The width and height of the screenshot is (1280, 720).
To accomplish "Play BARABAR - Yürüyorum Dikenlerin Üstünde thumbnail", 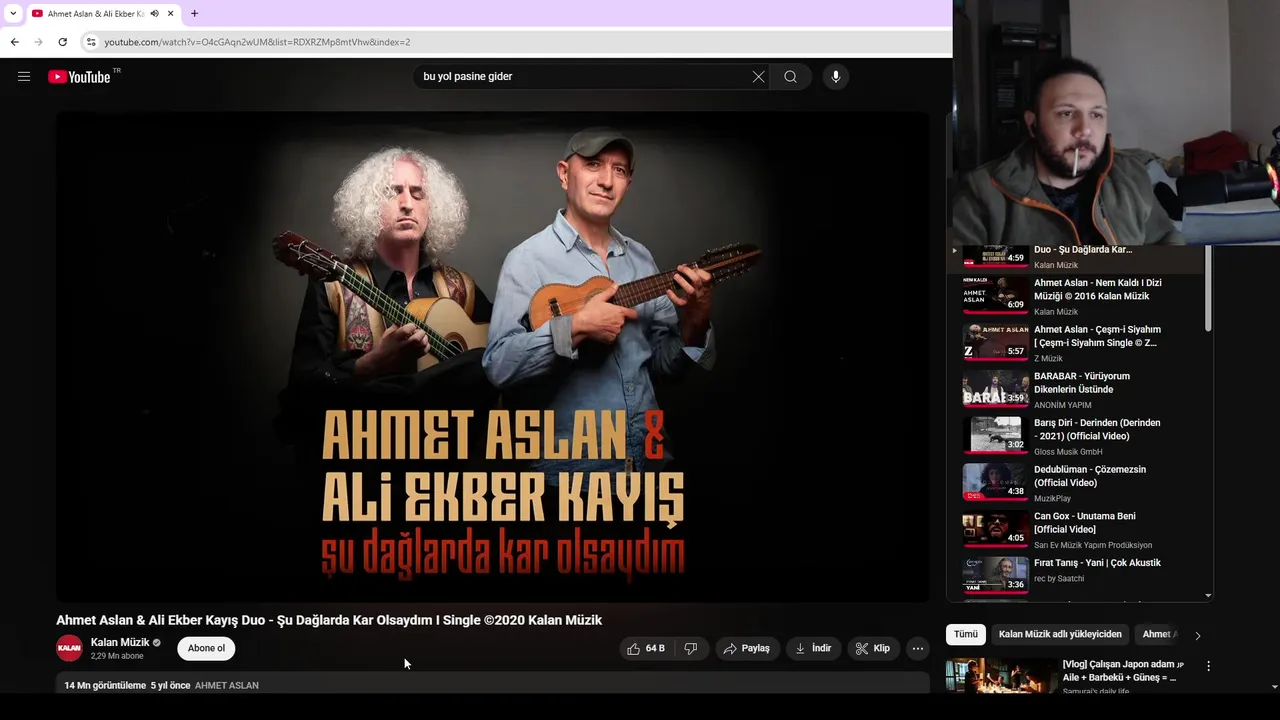I will 995,389.
